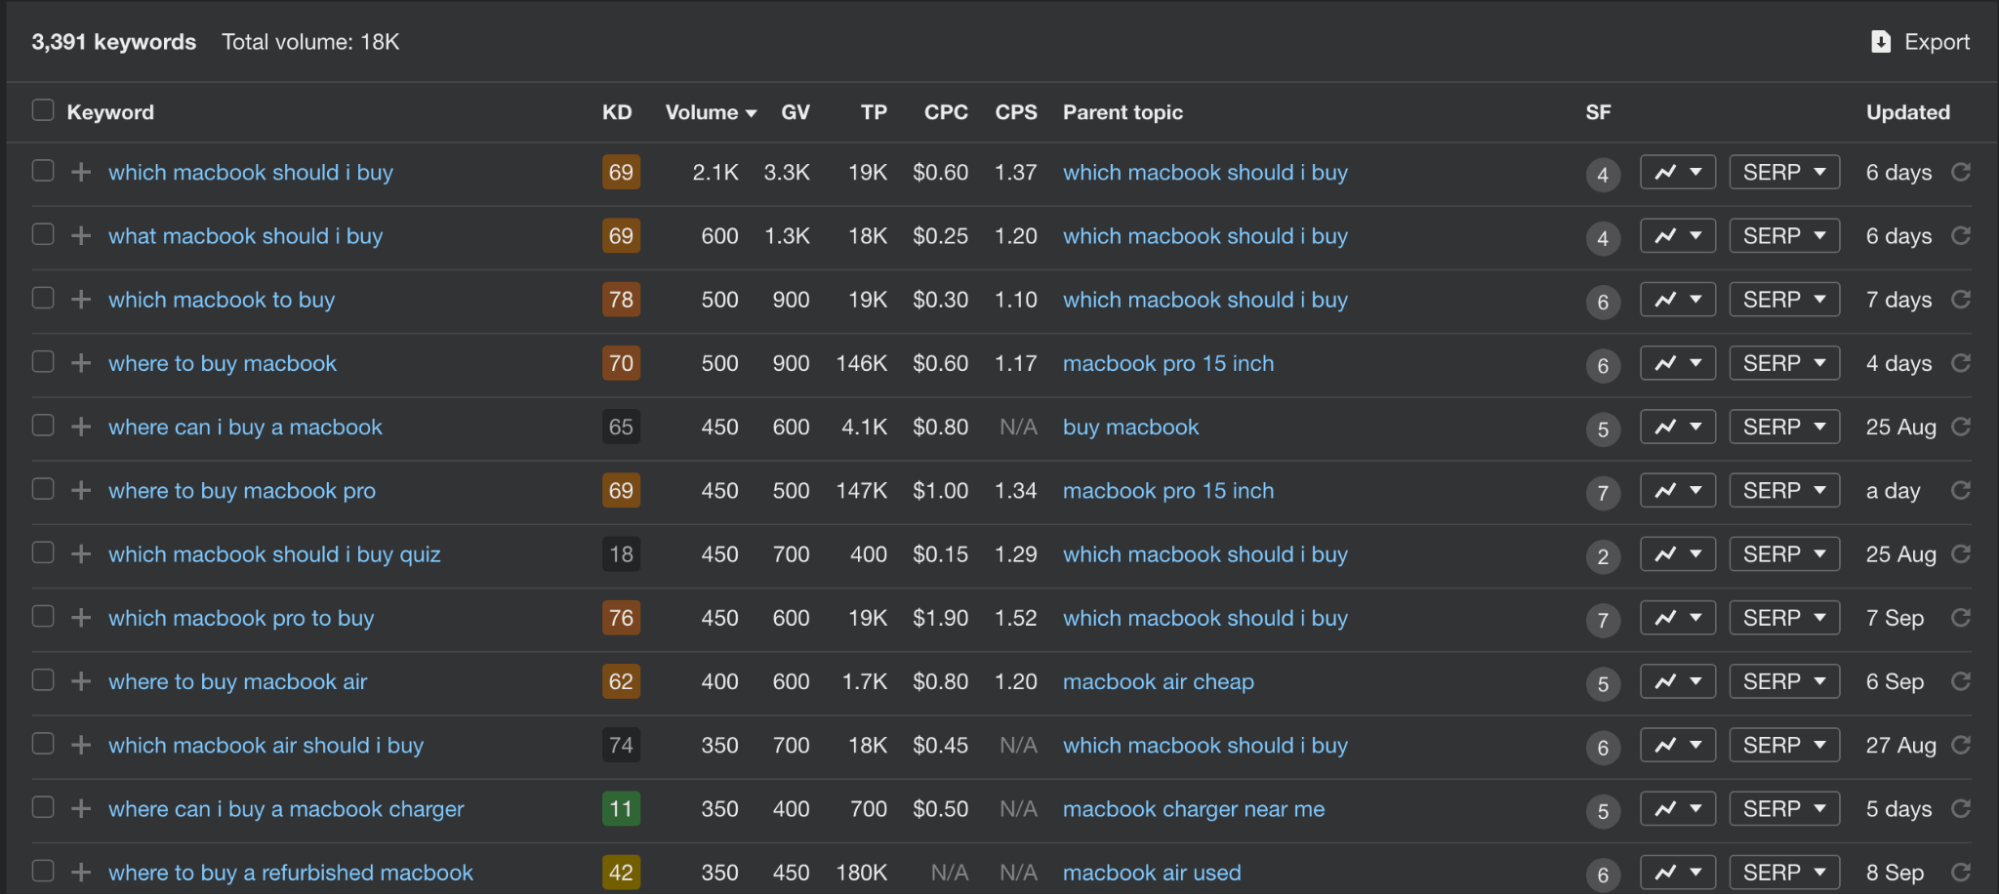Image resolution: width=1999 pixels, height=895 pixels.
Task: Open trend chart dropdown for 'which macbook to buy'
Action: pyautogui.click(x=1678, y=300)
